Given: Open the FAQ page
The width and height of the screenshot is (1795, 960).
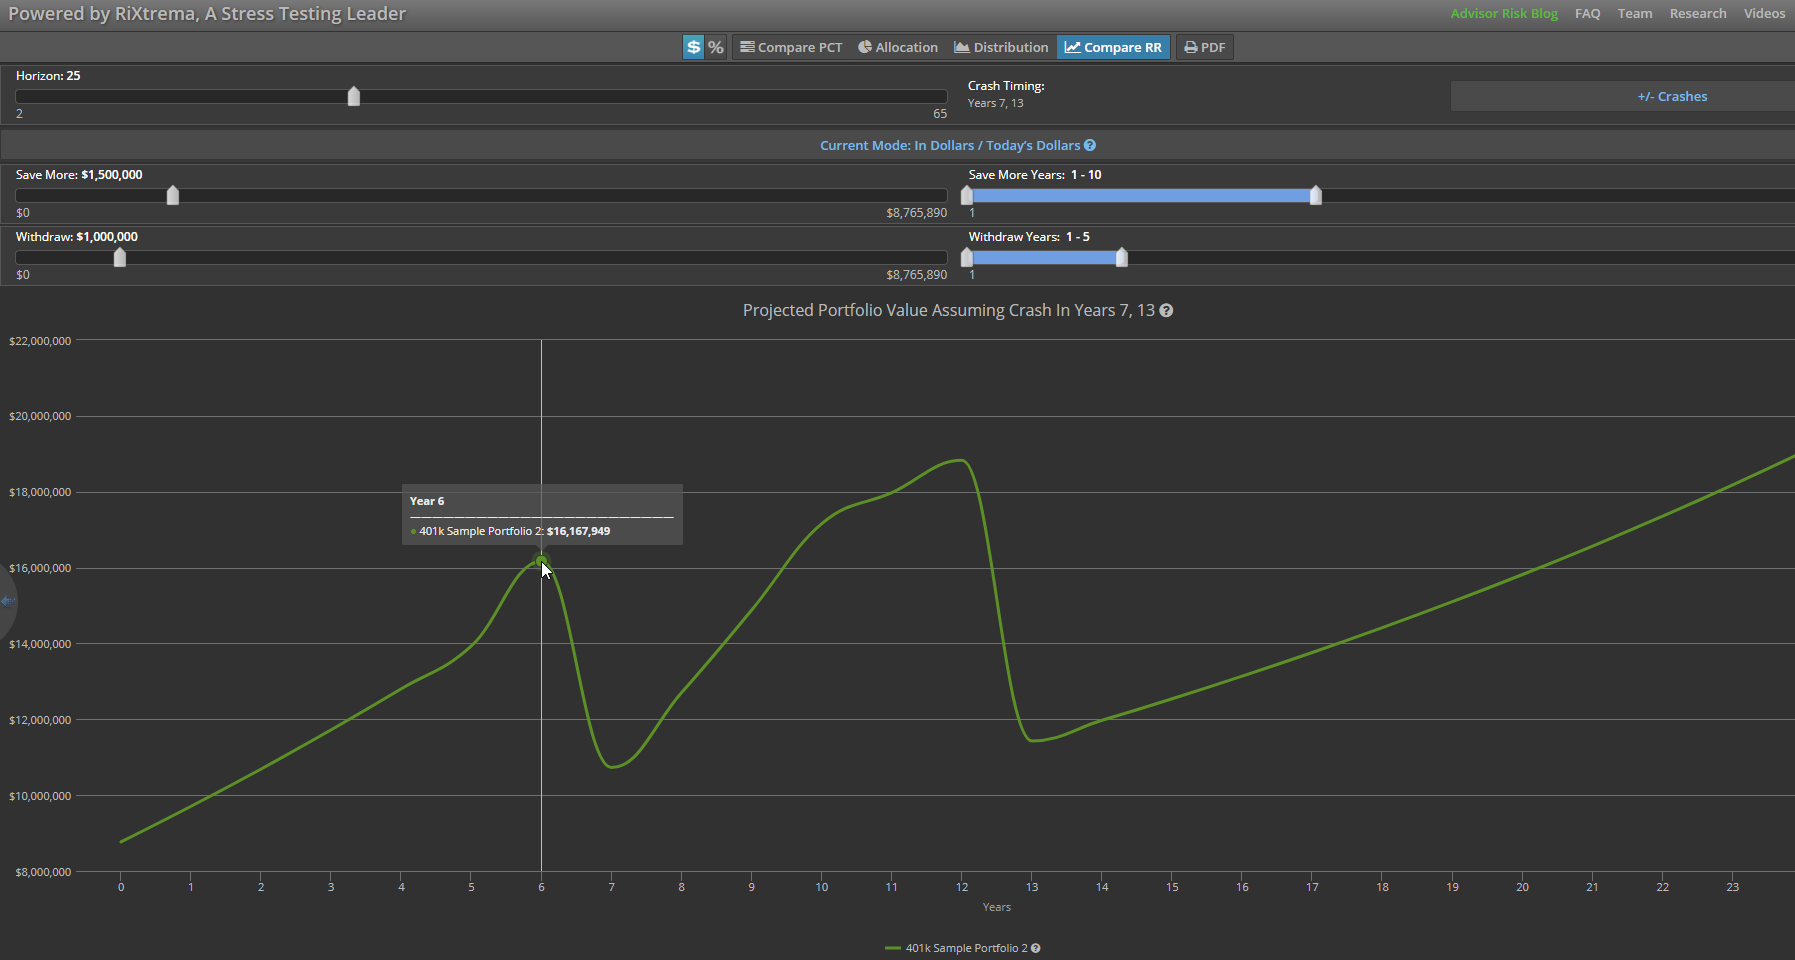Looking at the screenshot, I should click(1587, 13).
